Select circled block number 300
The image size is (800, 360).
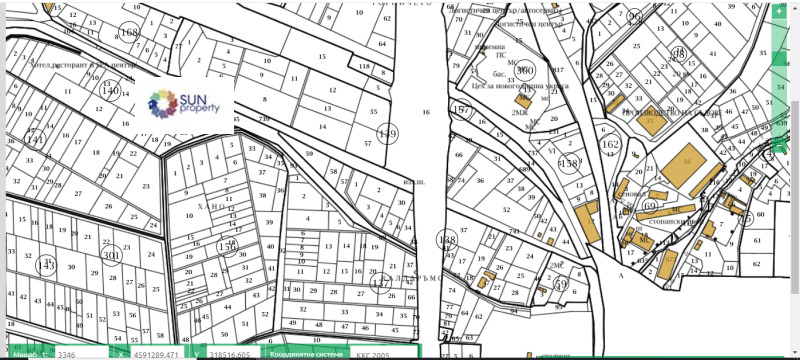pyautogui.click(x=524, y=70)
